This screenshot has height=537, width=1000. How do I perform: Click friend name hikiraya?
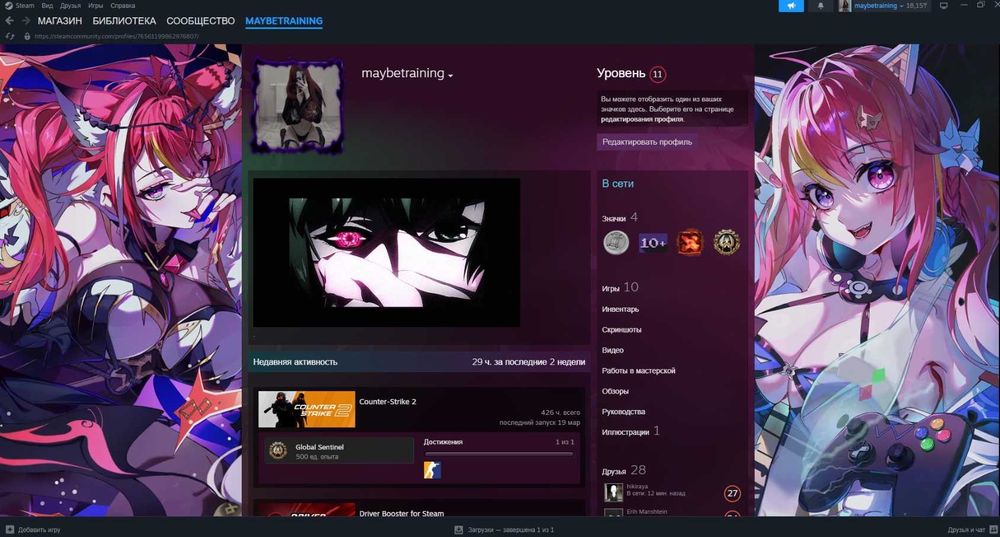tap(636, 487)
